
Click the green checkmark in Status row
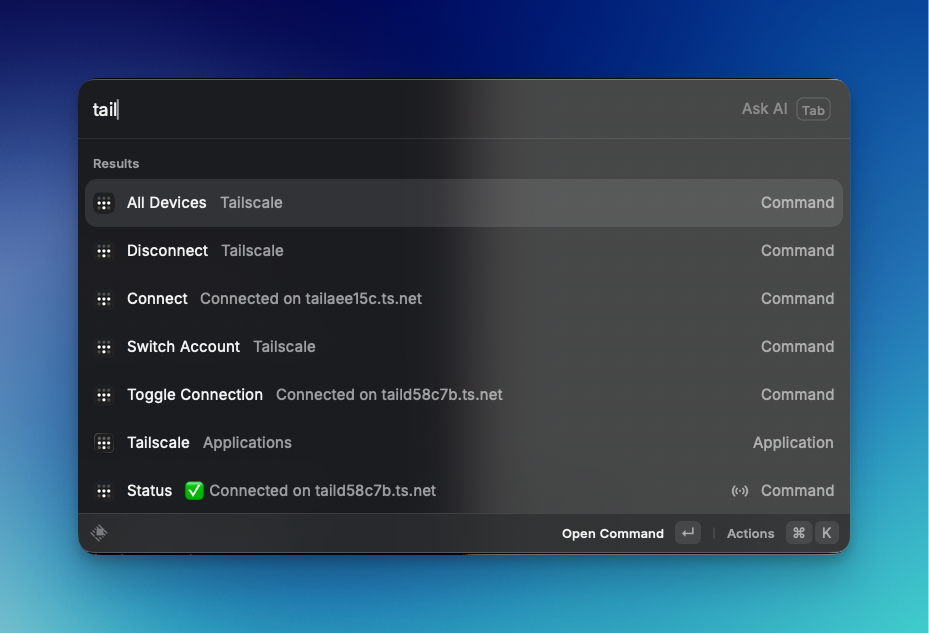pyautogui.click(x=194, y=491)
